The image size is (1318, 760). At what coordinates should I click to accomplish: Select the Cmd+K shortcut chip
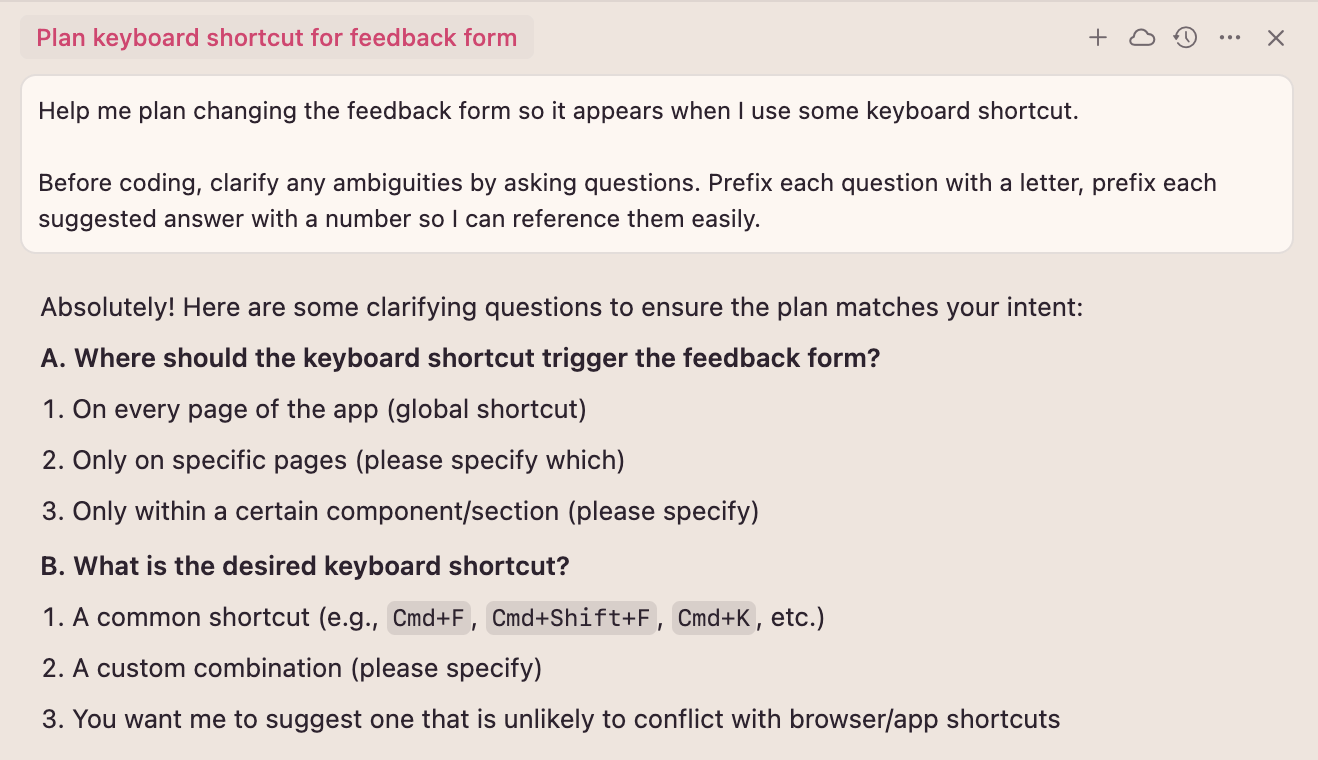(x=713, y=617)
